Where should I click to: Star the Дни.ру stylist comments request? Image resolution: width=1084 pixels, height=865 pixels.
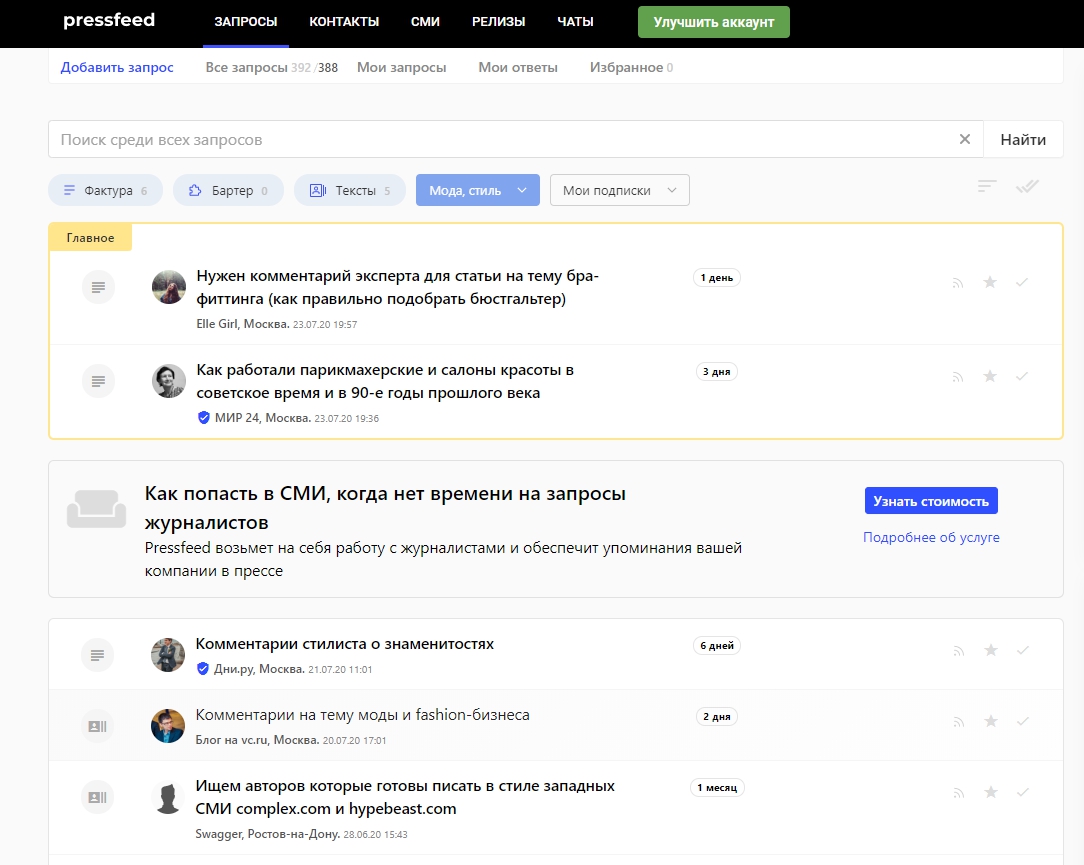(990, 650)
